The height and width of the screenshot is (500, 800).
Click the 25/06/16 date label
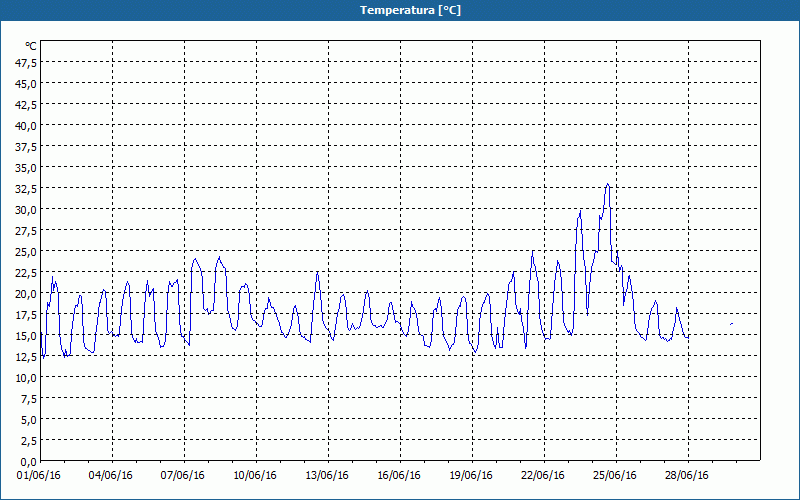(615, 475)
